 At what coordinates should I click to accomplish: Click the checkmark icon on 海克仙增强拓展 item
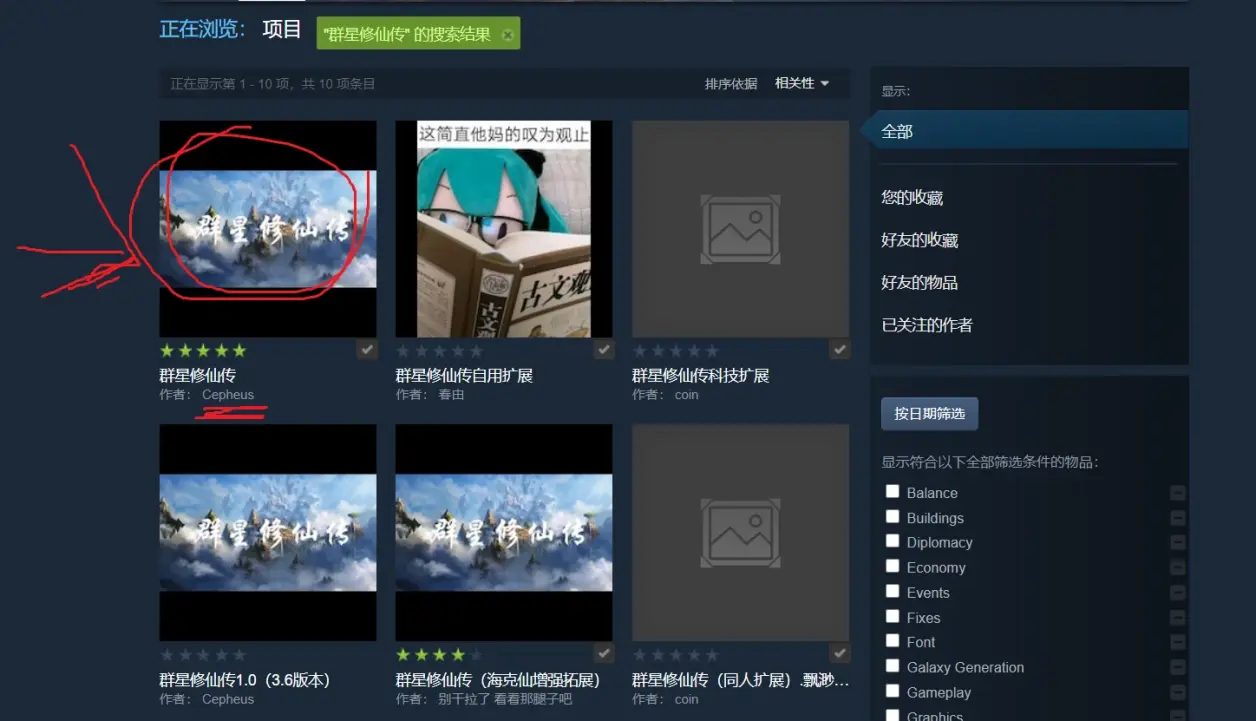(603, 654)
